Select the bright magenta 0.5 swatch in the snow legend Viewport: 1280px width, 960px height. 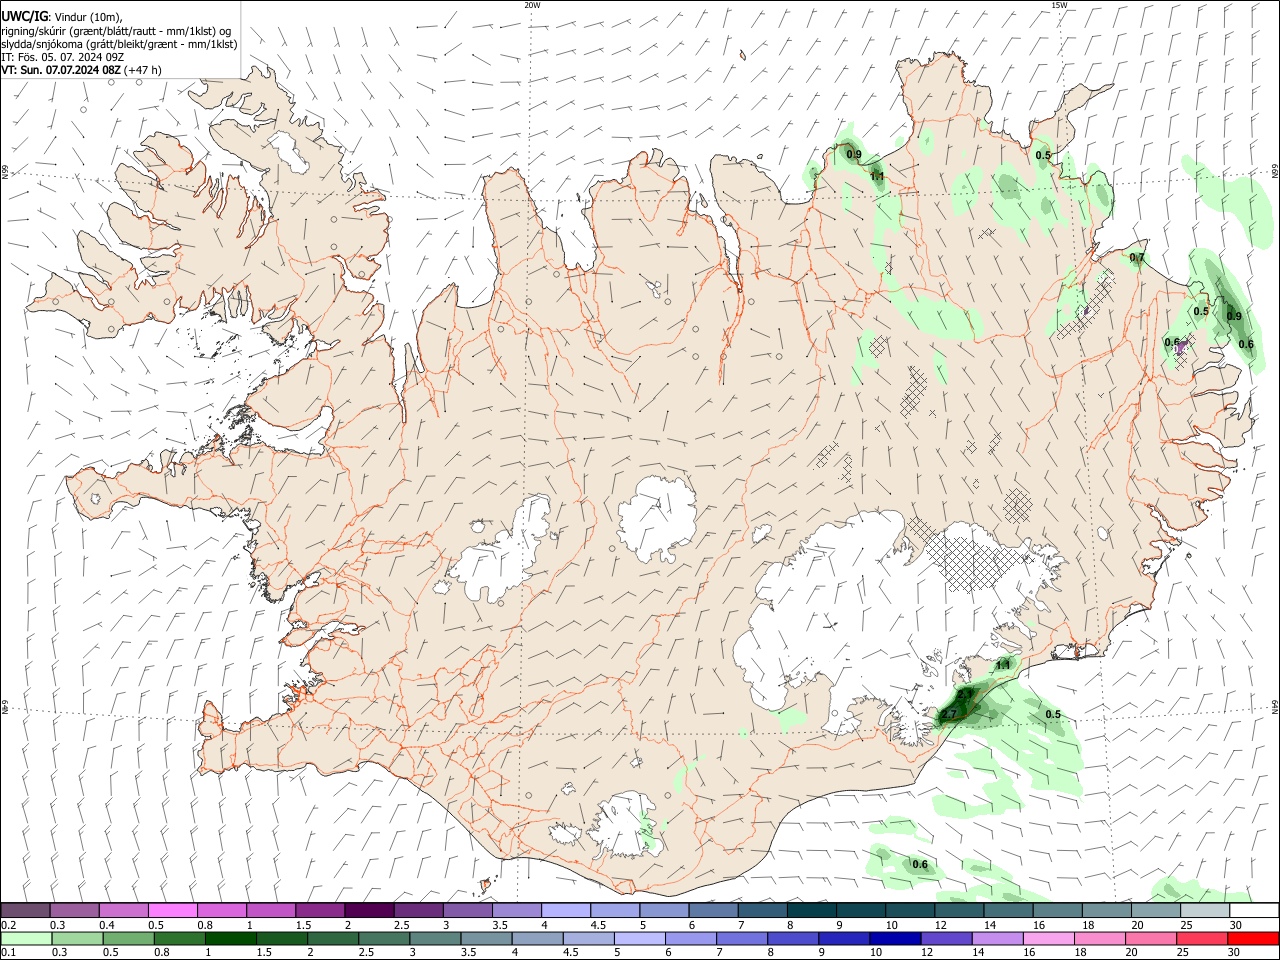click(x=172, y=910)
